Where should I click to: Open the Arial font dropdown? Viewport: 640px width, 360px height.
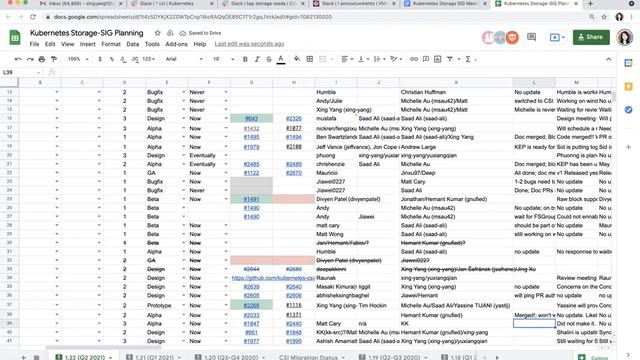point(184,59)
